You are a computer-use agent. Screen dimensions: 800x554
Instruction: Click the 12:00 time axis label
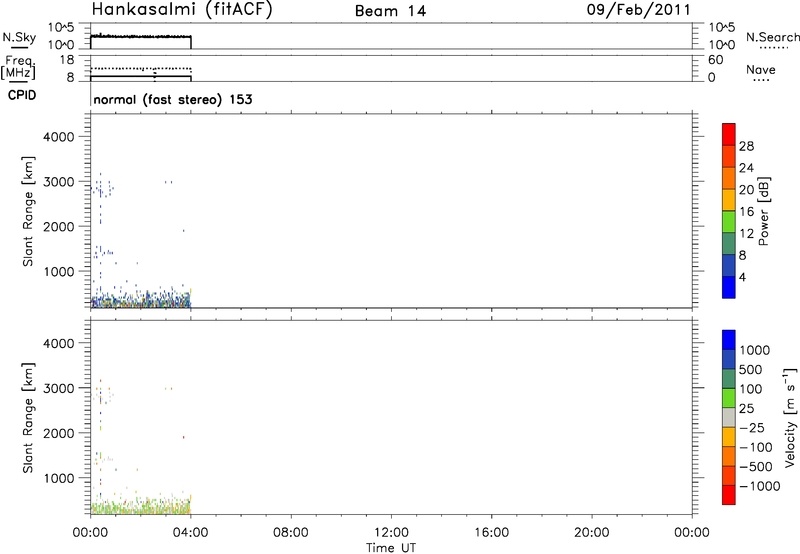pyautogui.click(x=391, y=533)
